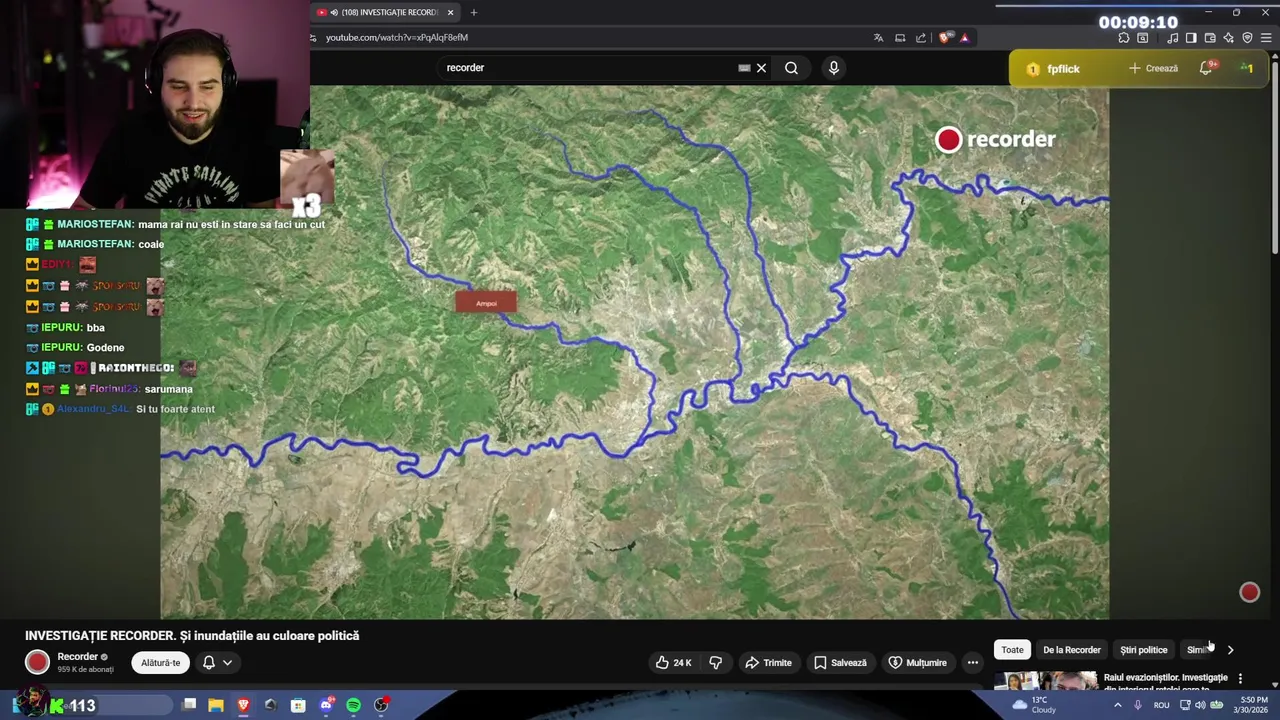Click the YouTube search magnifier button
This screenshot has width=1280, height=720.
pyautogui.click(x=791, y=68)
